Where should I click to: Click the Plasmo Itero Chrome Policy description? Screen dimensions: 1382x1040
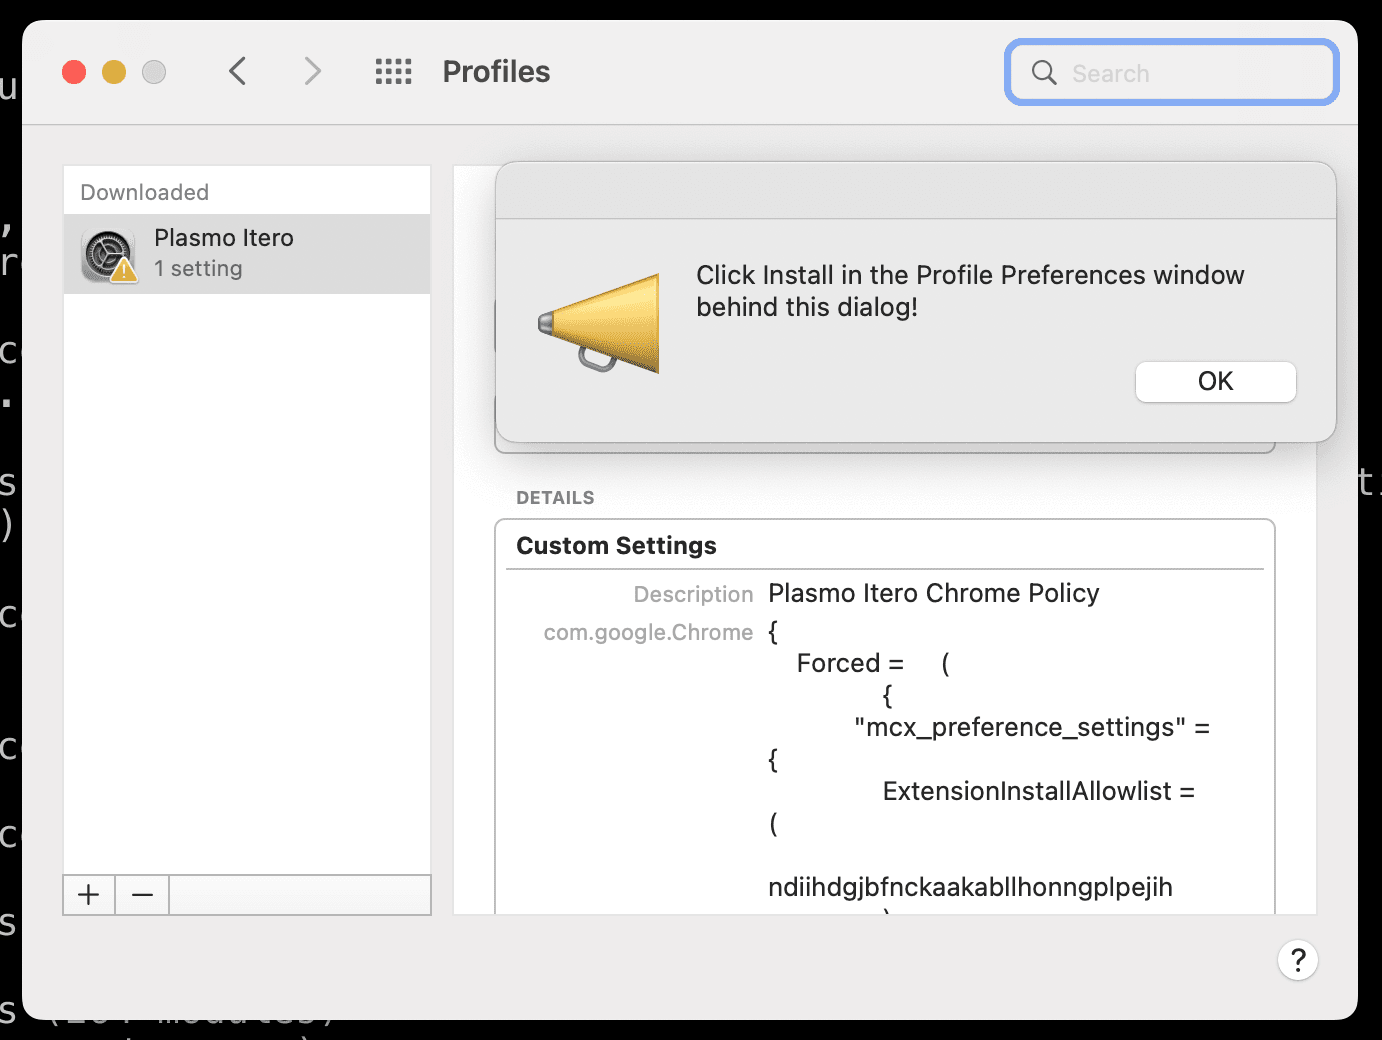933,593
